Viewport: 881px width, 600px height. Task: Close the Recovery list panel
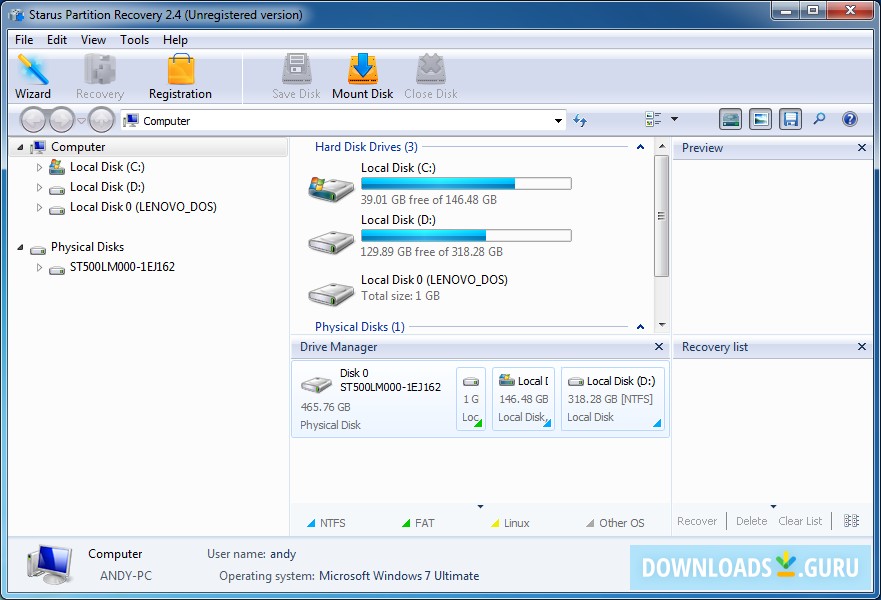(862, 347)
